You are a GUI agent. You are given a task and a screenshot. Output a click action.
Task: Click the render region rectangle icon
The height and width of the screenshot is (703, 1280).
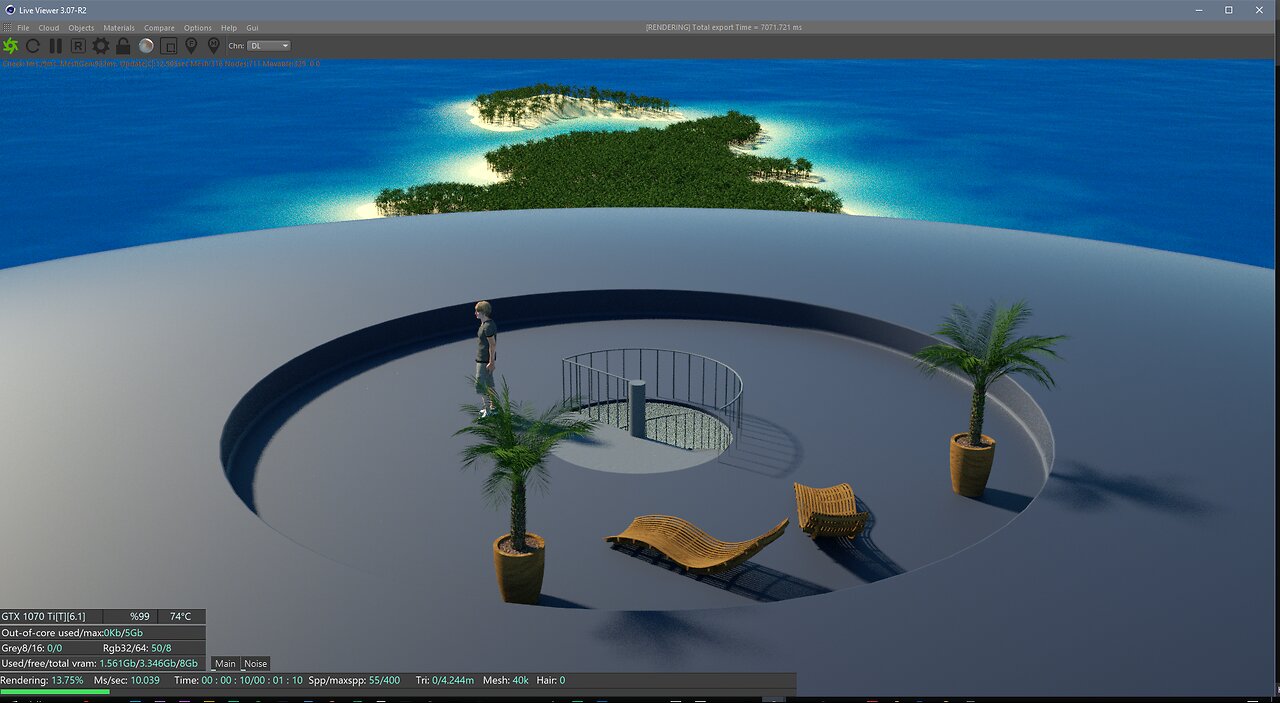pos(169,46)
